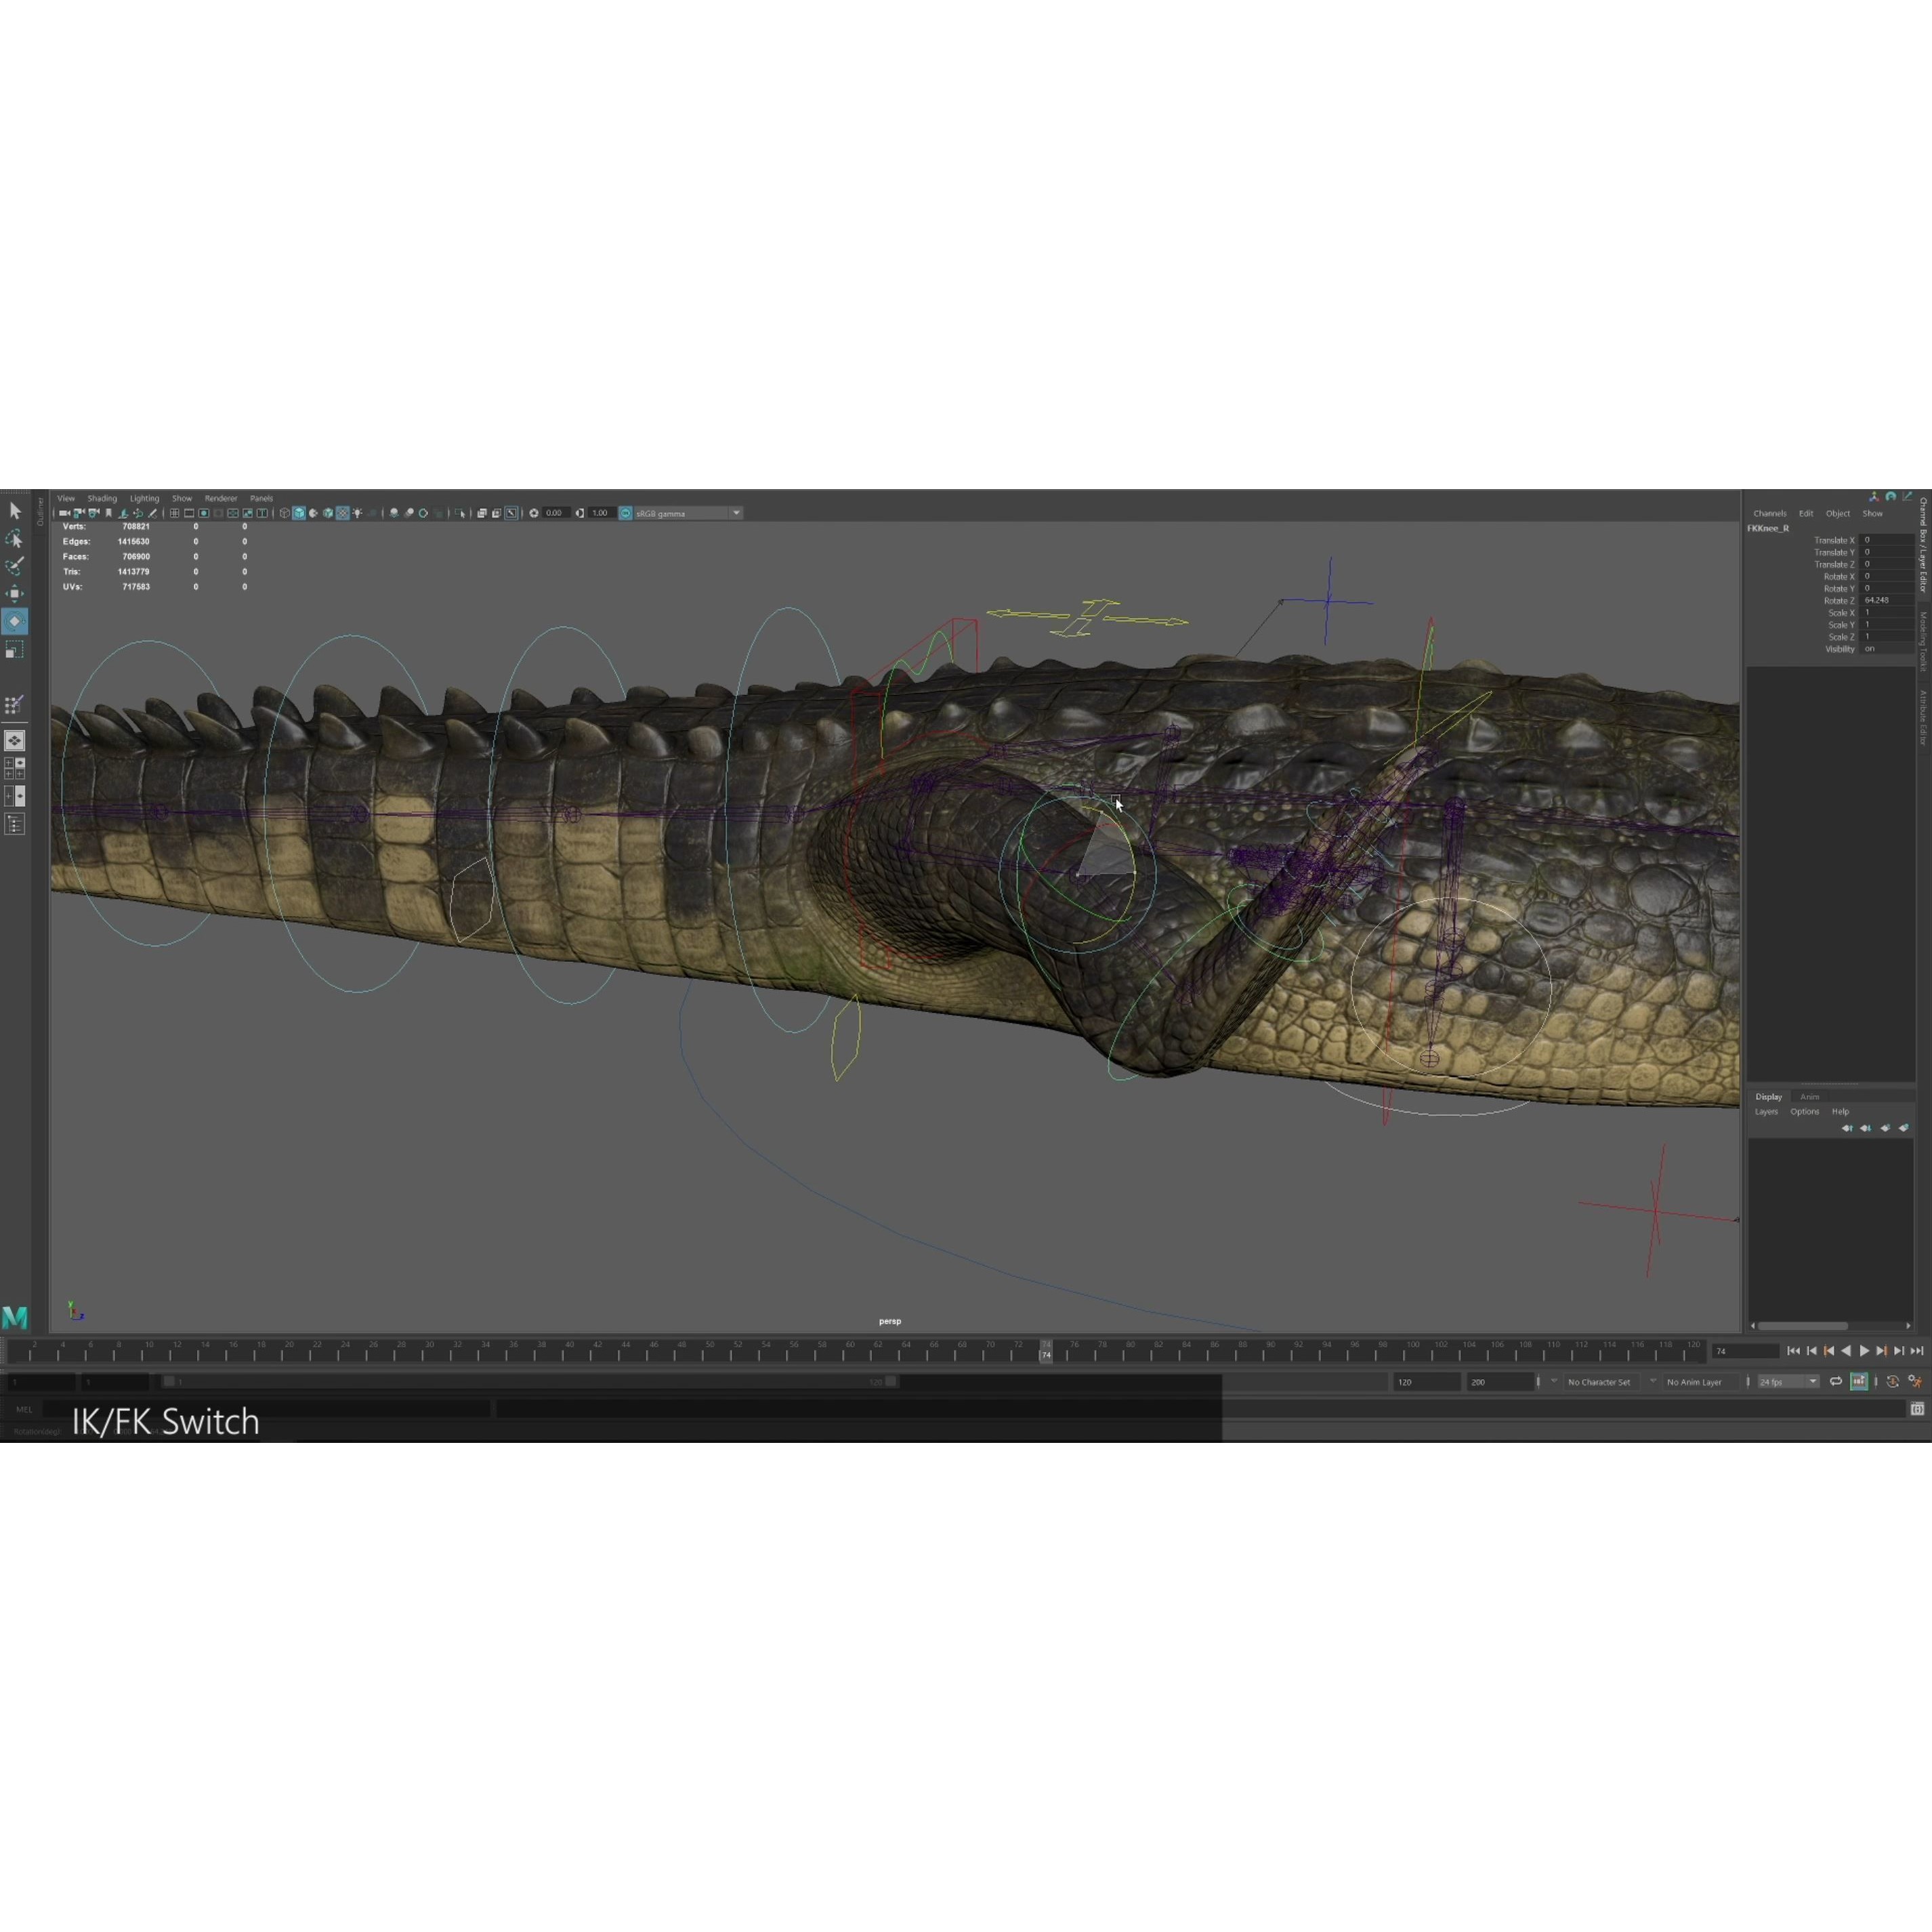Toggle Isolate Select icon
Viewport: 1932px width, 1932px height.
460,513
